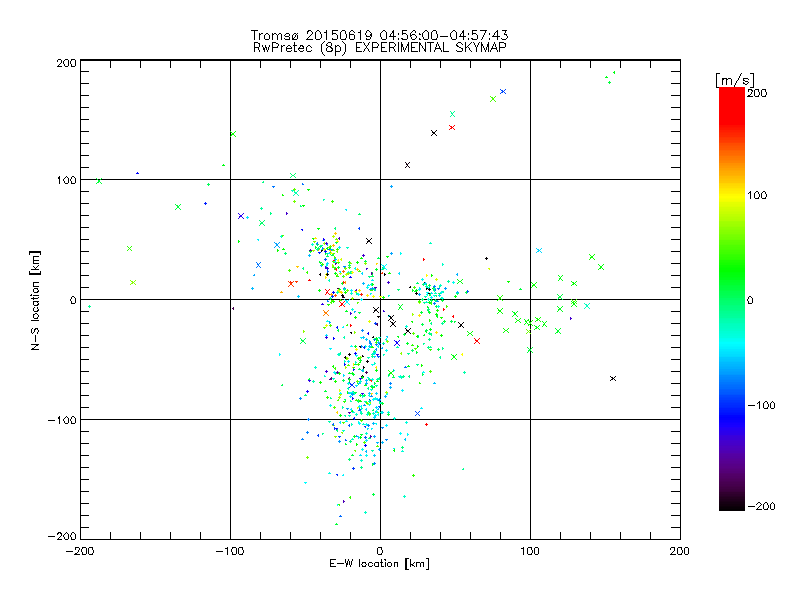Click the y-axis tick label '-100'
The height and width of the screenshot is (600, 800).
coord(62,420)
